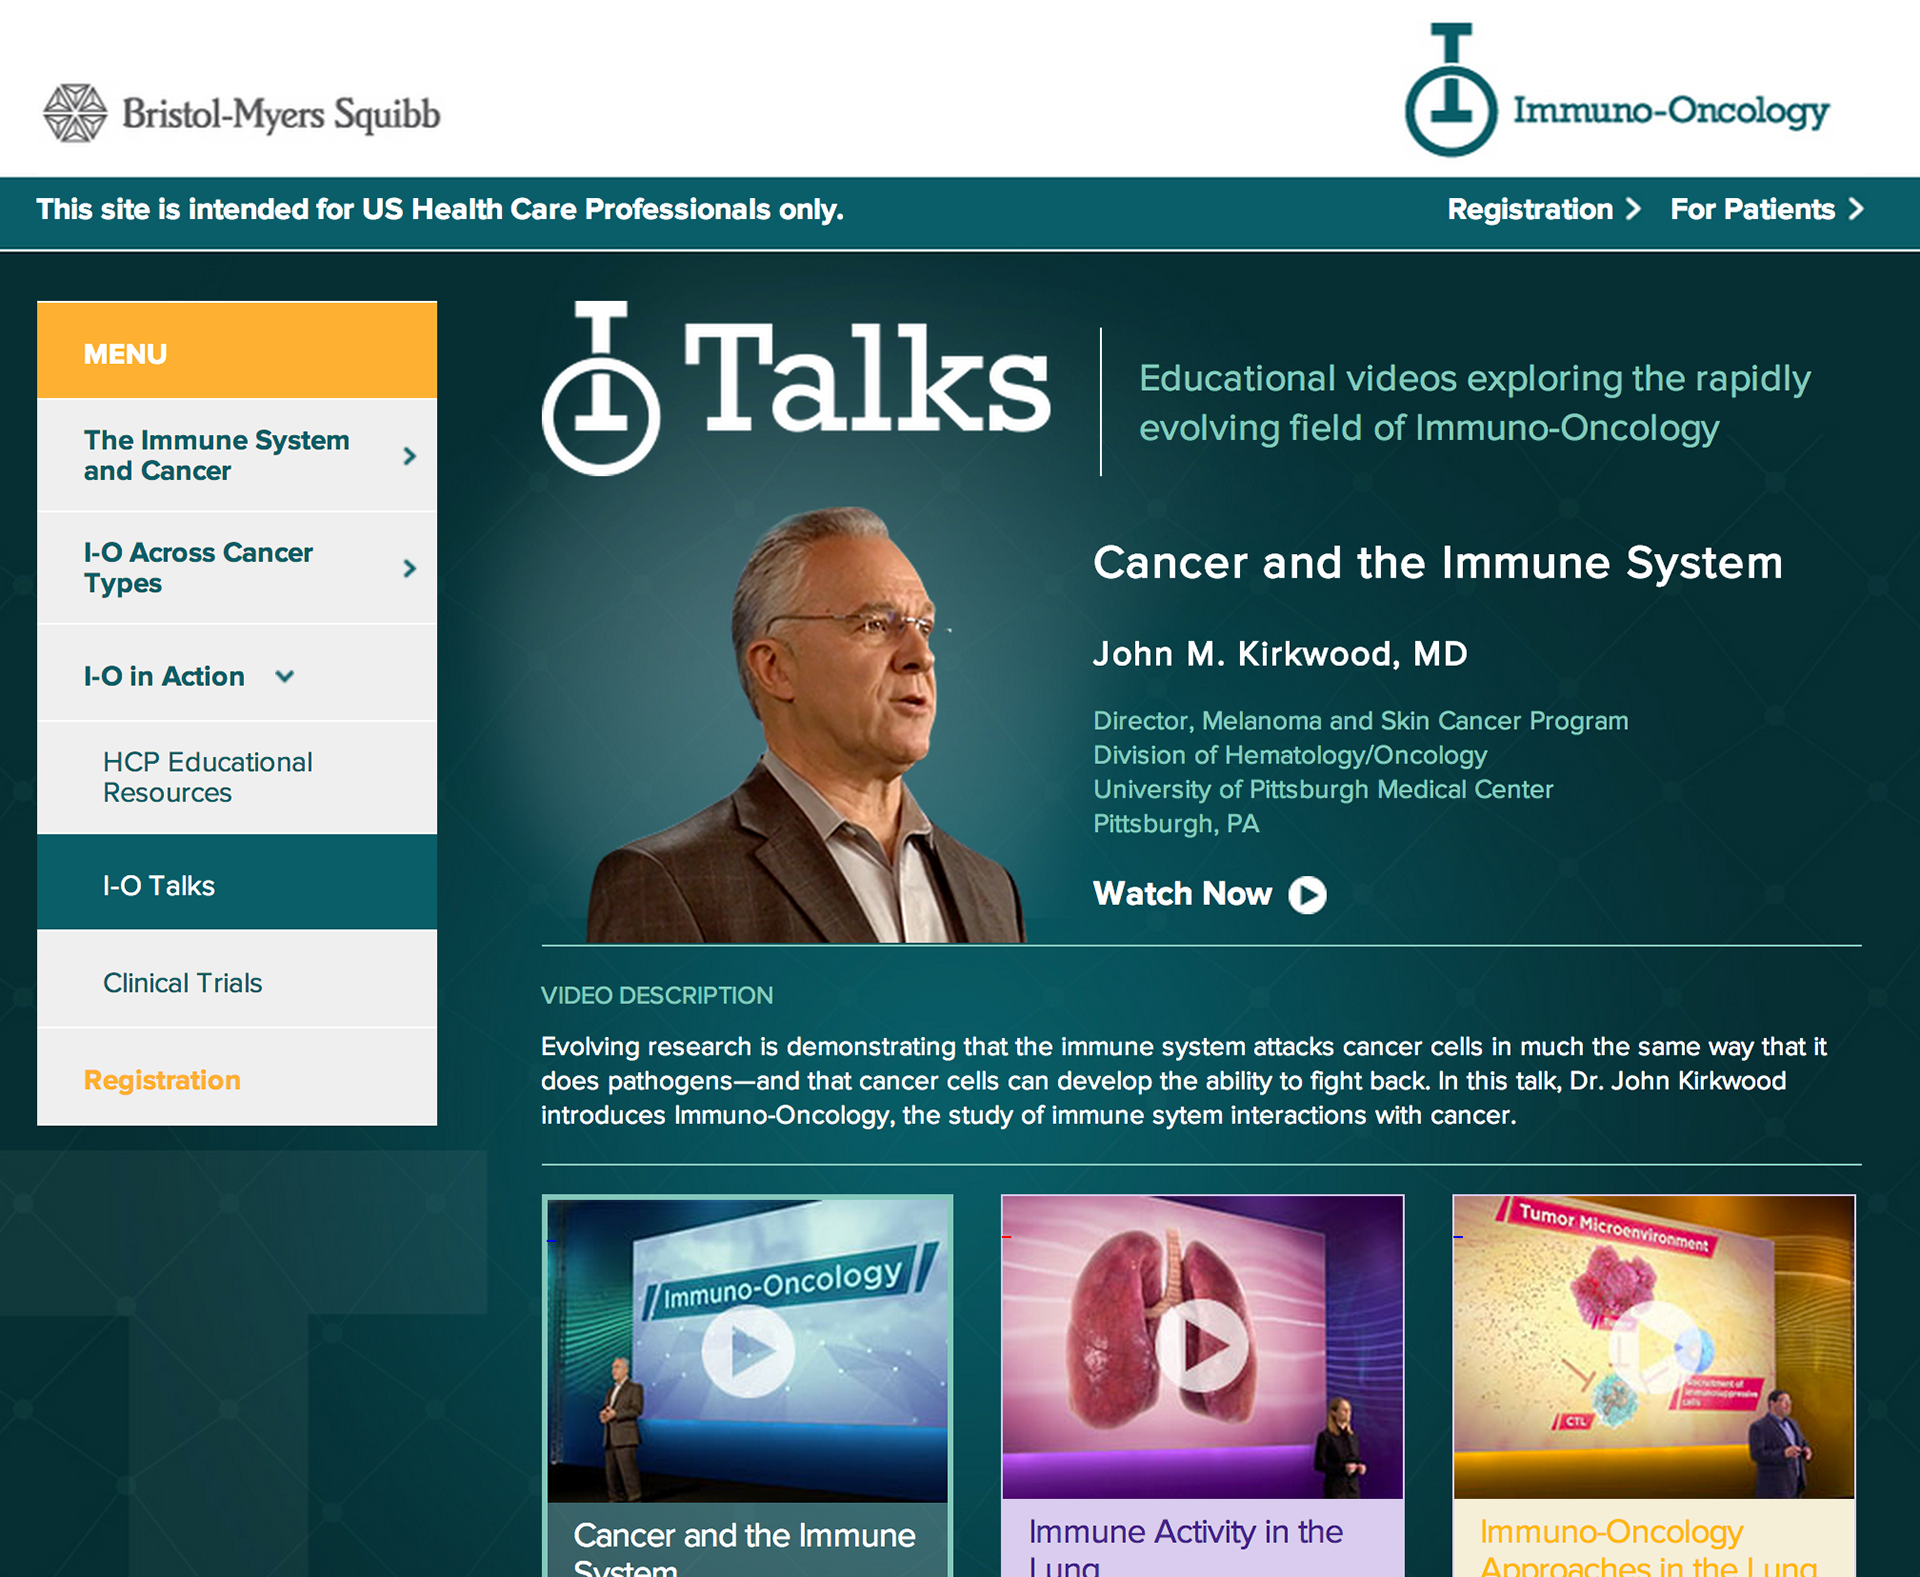This screenshot has width=1920, height=1577.
Task: Click the Watch Now text link
Action: point(1182,893)
